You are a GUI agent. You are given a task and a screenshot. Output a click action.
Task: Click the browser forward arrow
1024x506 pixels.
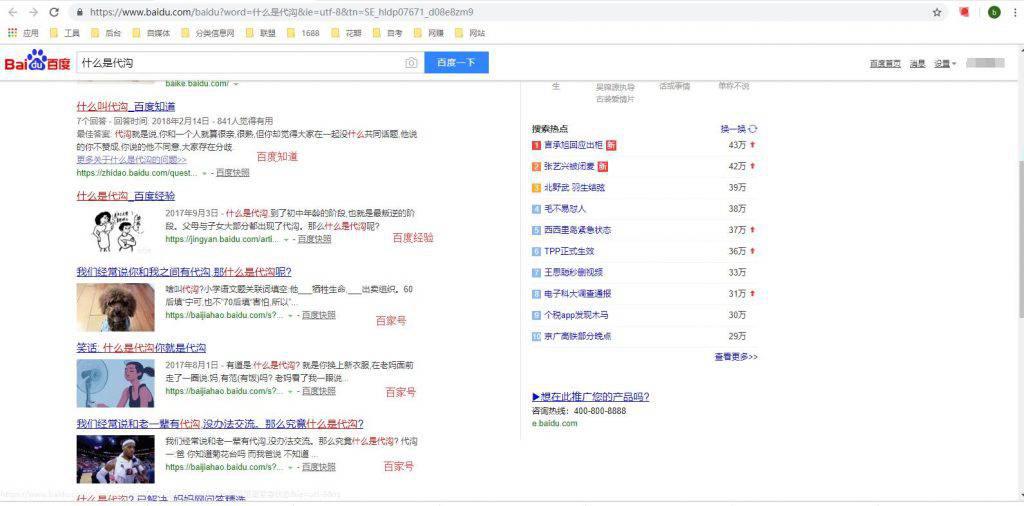(33, 12)
